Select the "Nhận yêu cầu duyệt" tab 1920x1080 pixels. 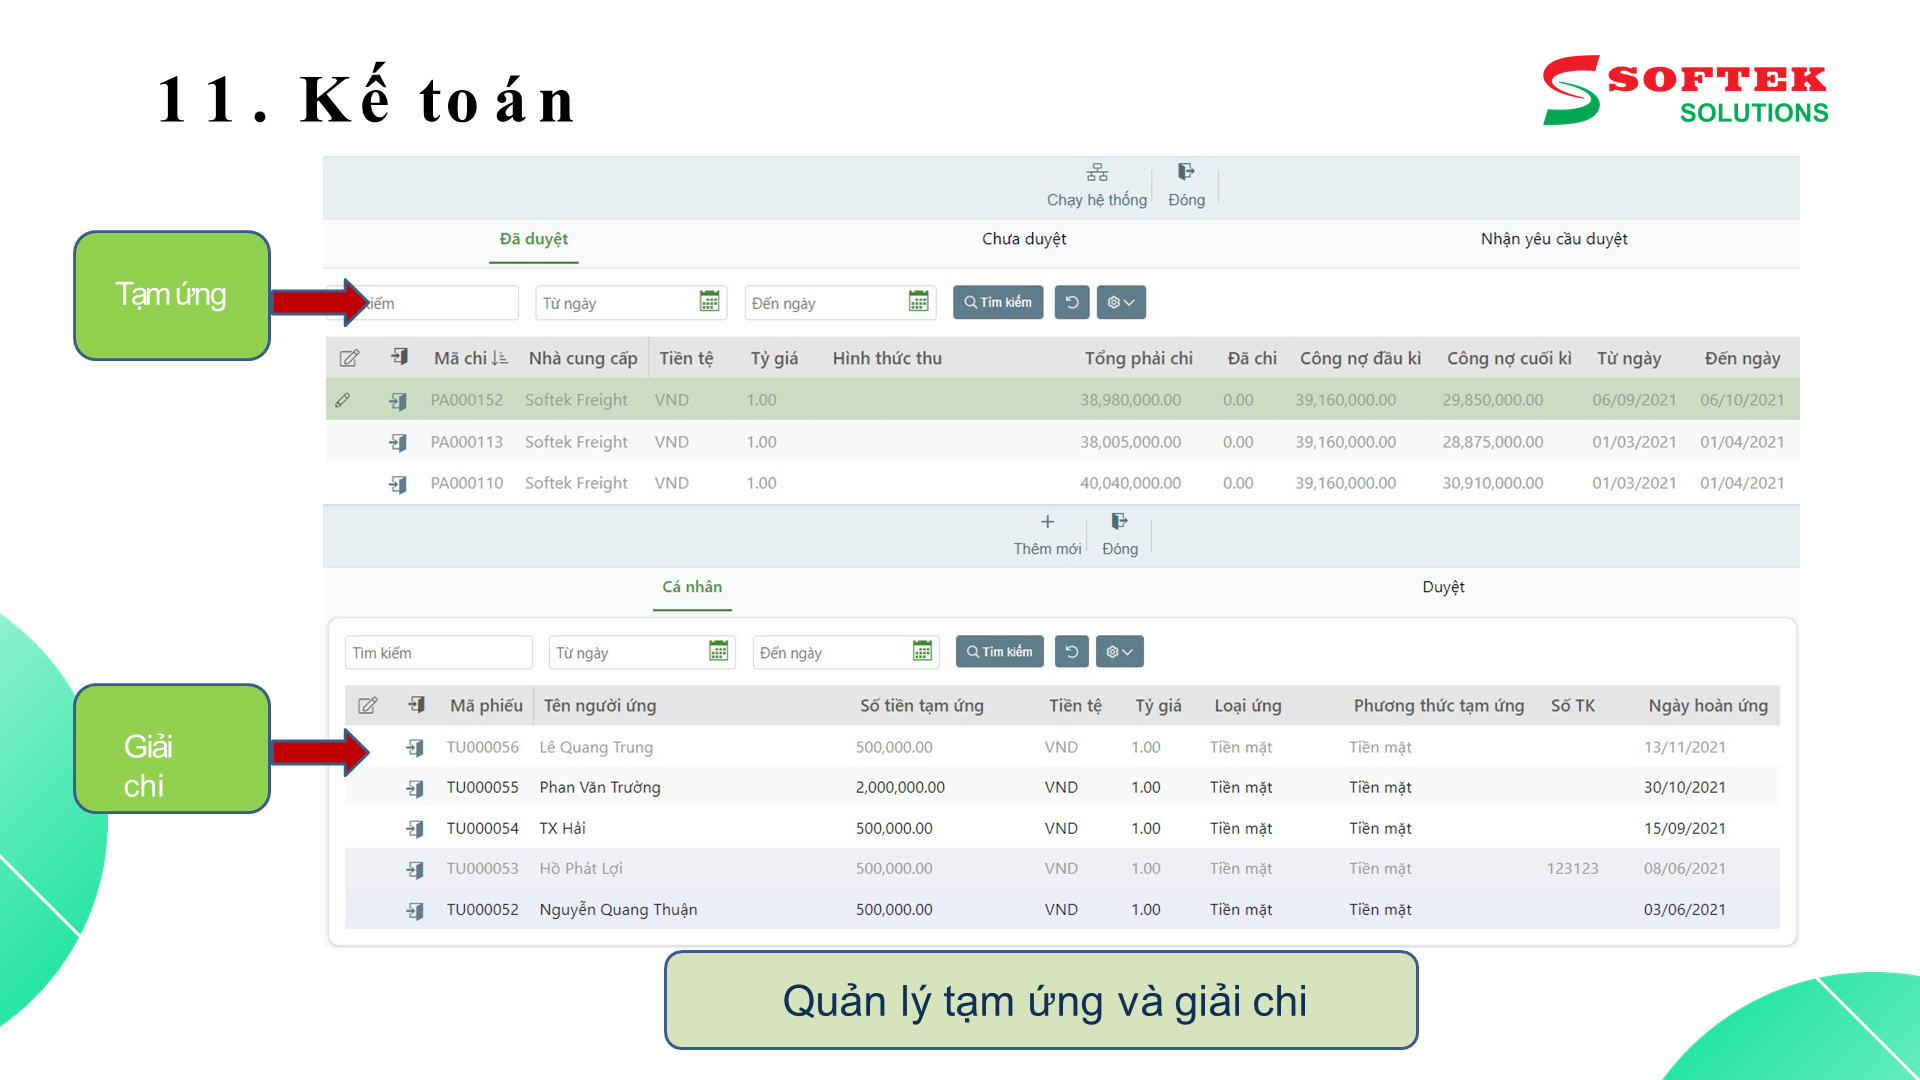(1554, 239)
